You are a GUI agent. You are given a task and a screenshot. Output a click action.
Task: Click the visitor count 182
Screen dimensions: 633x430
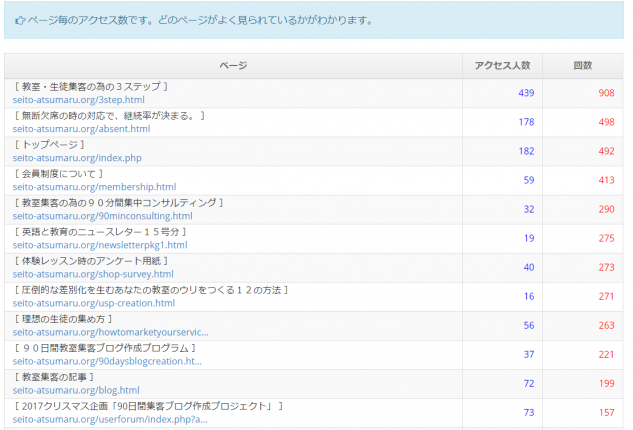(x=526, y=151)
